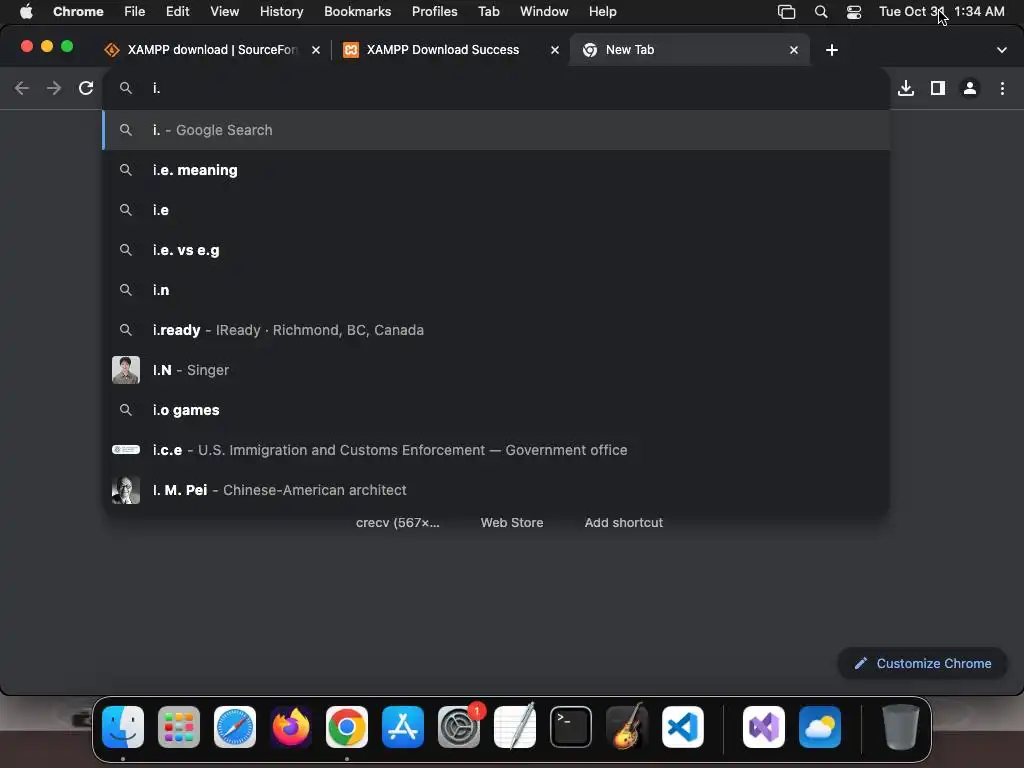Click the Chrome forward arrow
1024x768 pixels.
click(x=54, y=88)
